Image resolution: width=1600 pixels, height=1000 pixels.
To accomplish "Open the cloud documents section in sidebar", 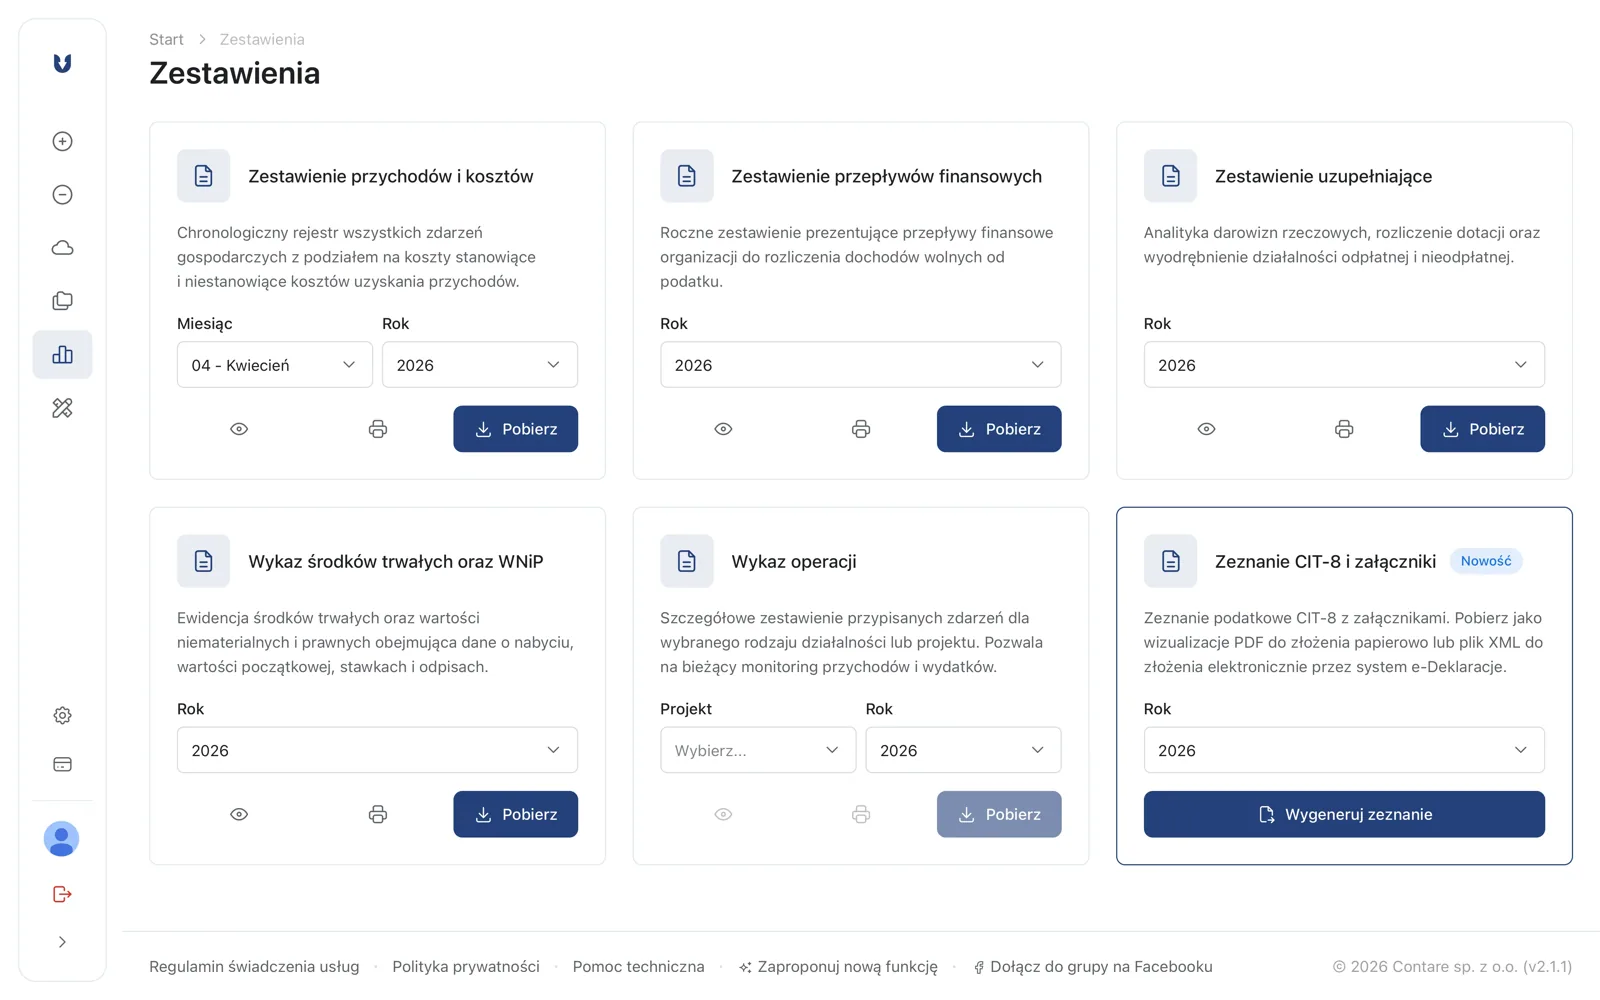I will [x=62, y=247].
